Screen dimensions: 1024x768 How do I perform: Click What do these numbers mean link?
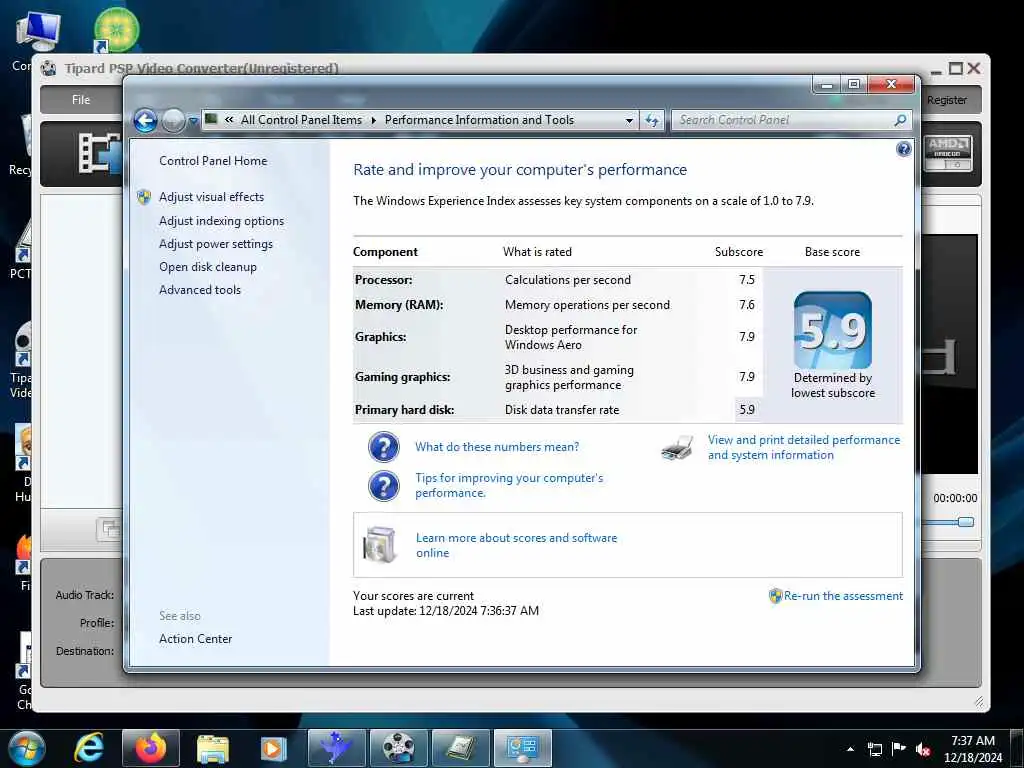point(497,447)
